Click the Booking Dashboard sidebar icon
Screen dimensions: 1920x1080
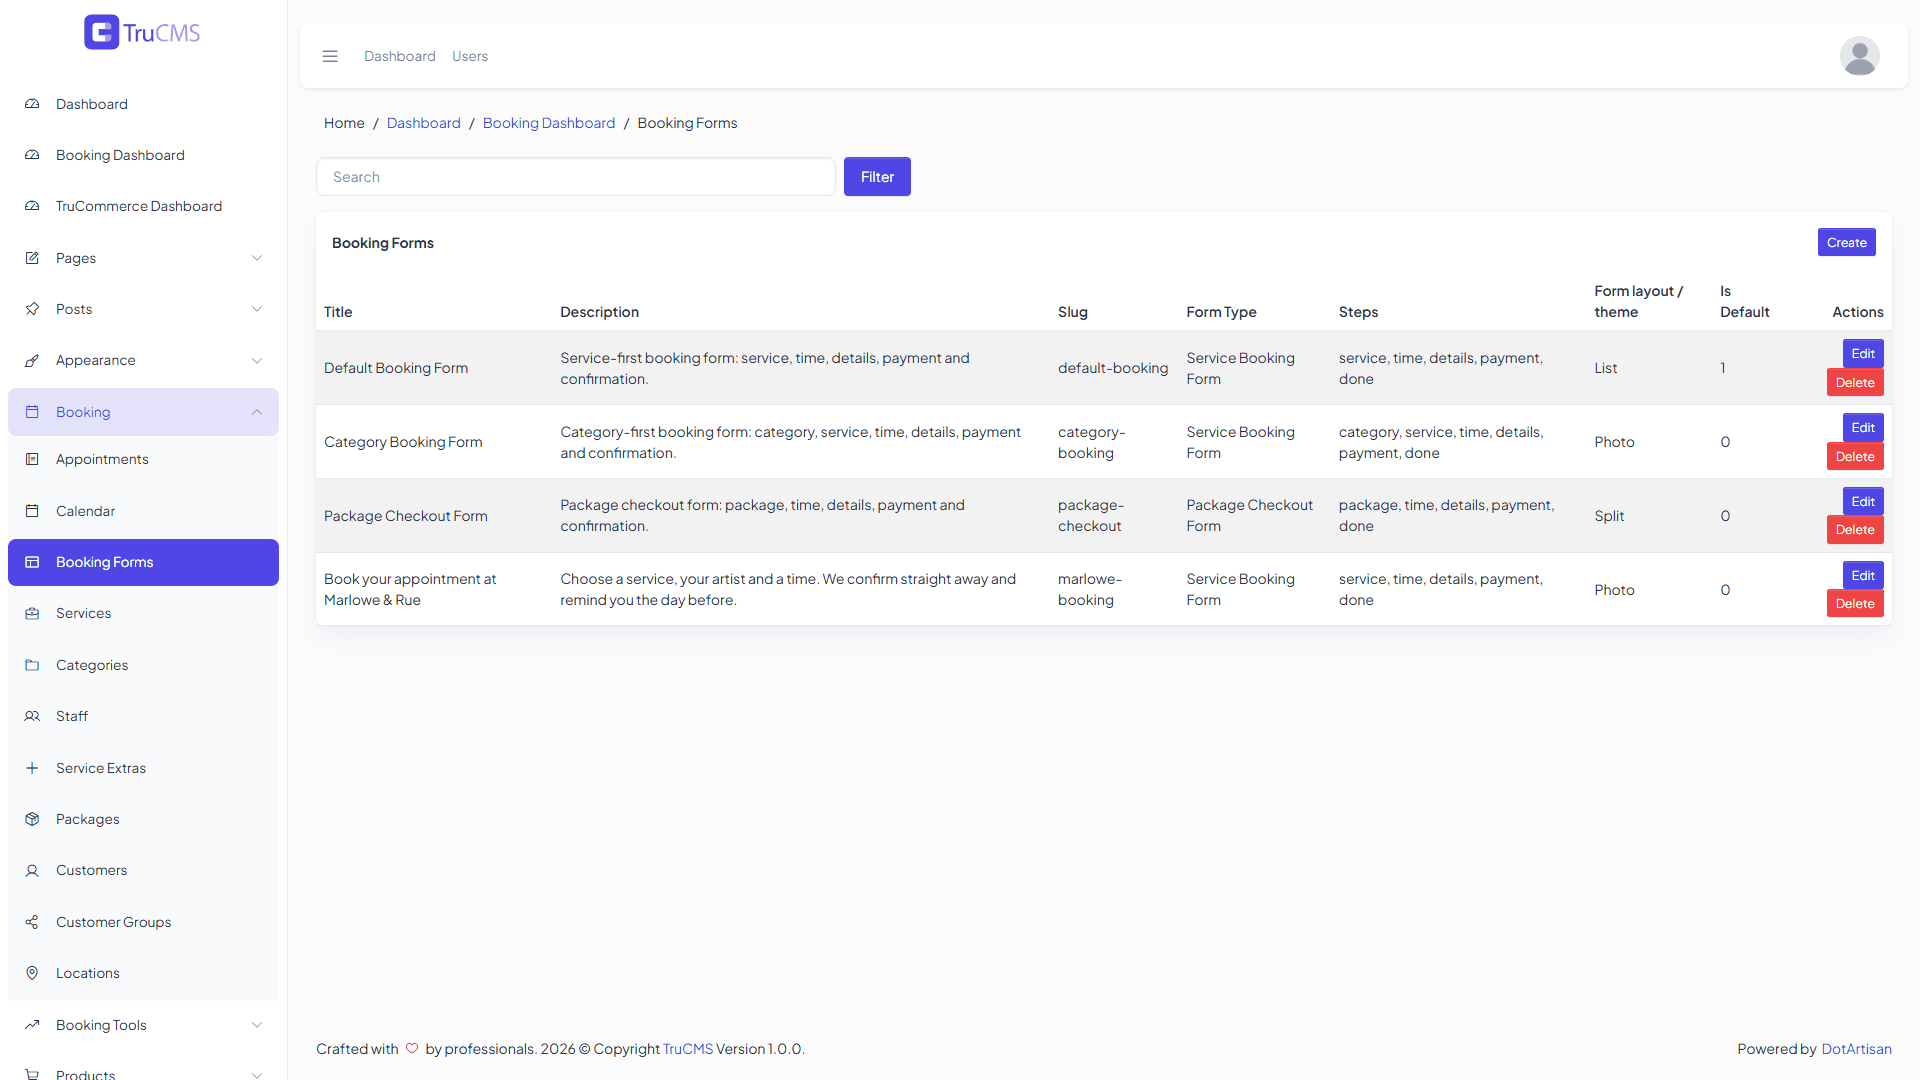(x=32, y=155)
